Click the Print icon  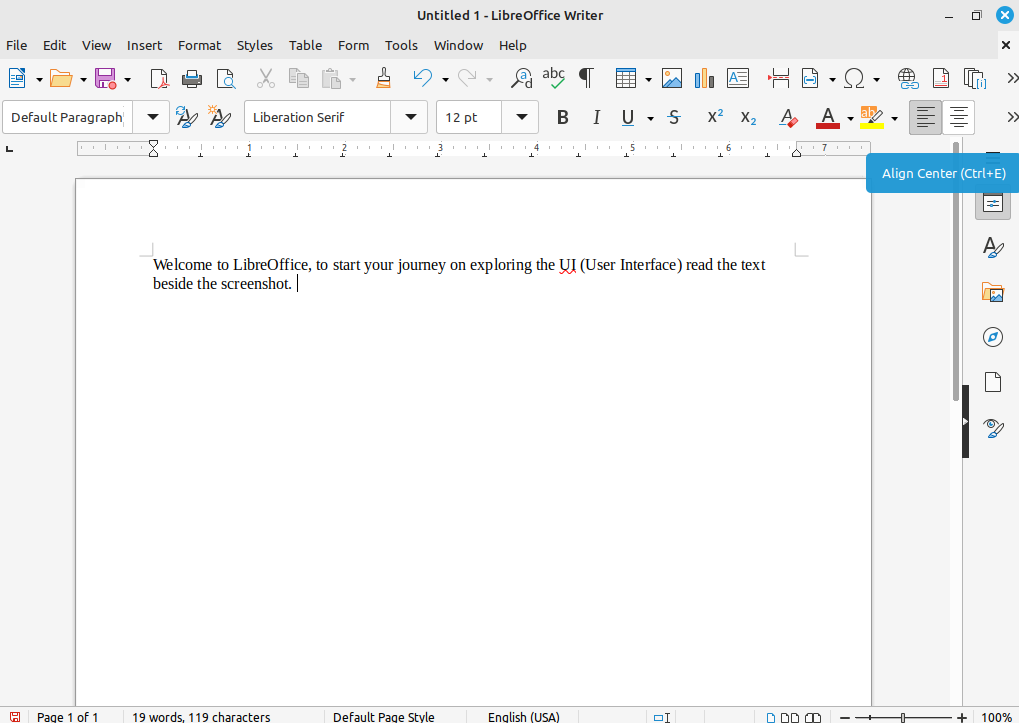pyautogui.click(x=192, y=79)
